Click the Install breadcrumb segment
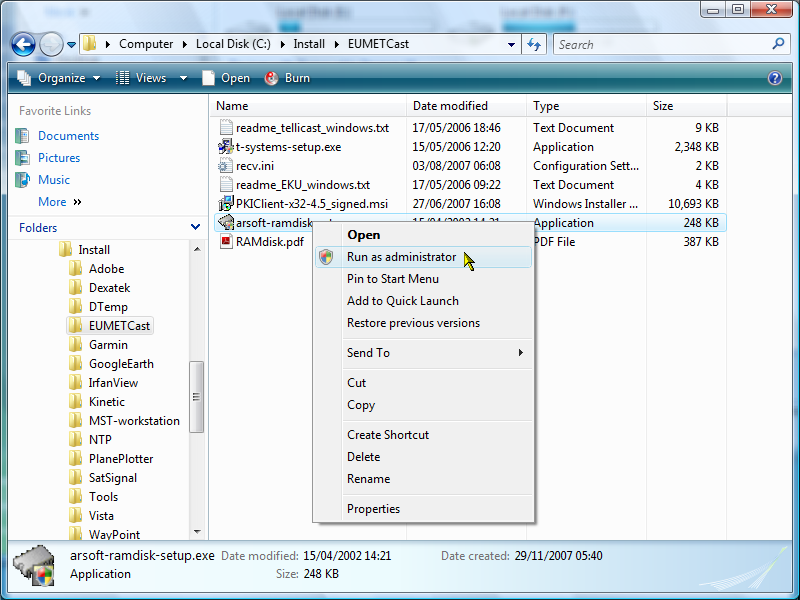800x600 pixels. pos(309,44)
